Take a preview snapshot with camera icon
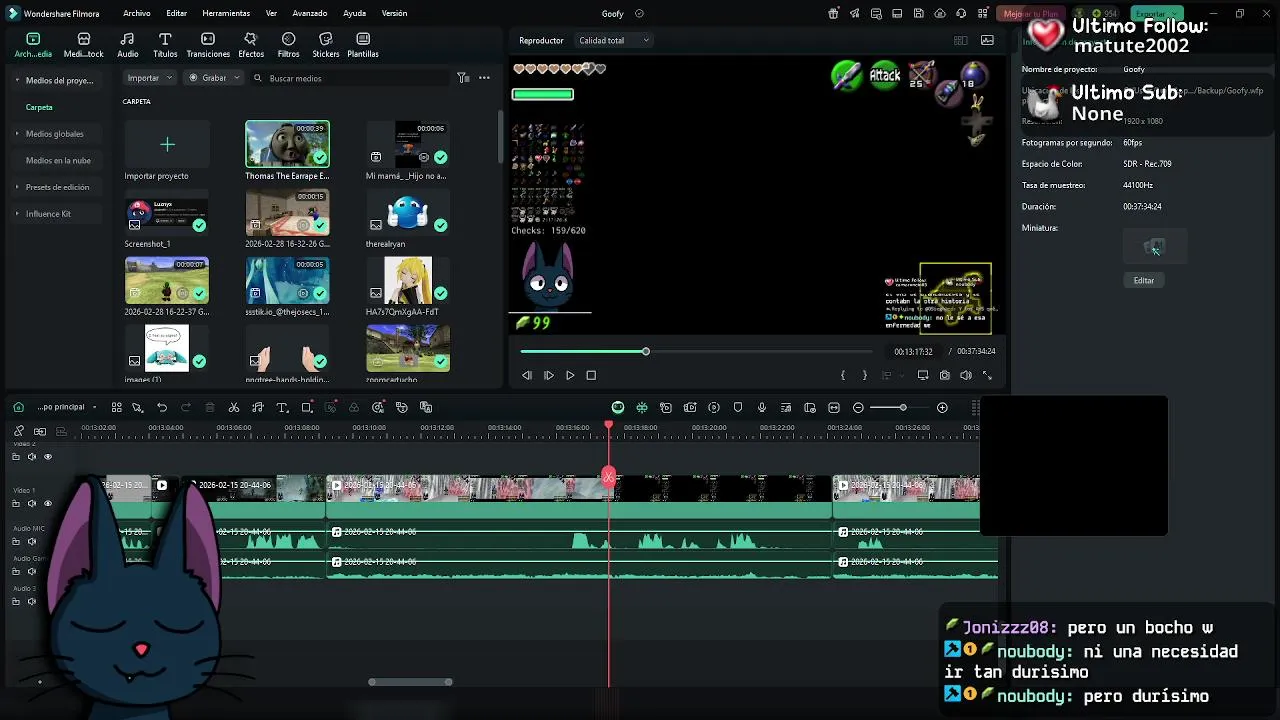Image resolution: width=1280 pixels, height=720 pixels. coord(944,375)
